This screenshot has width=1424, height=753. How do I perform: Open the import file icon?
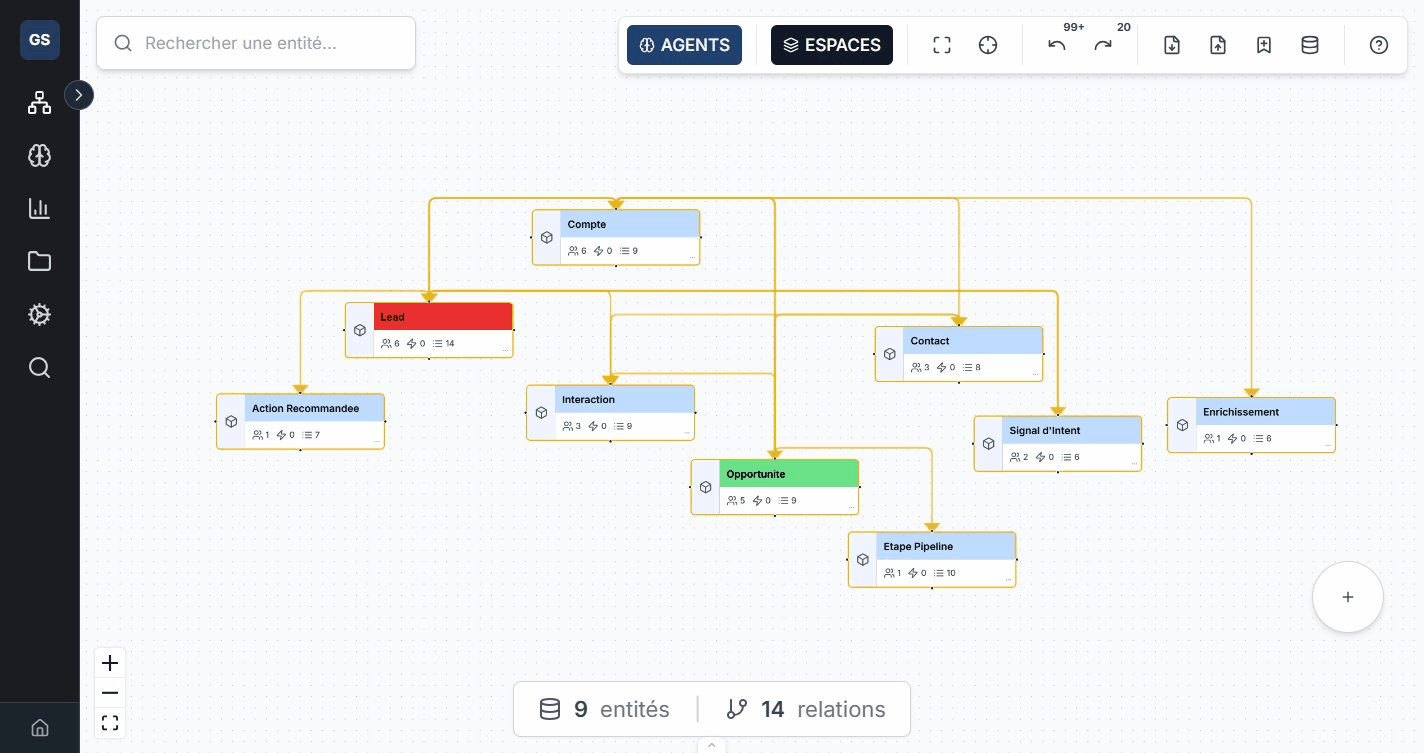(1218, 45)
